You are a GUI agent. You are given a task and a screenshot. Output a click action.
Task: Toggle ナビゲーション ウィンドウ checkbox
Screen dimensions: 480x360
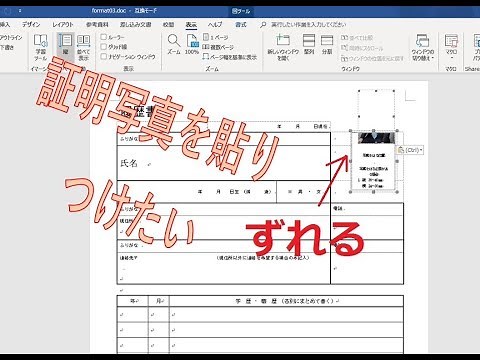[104, 56]
